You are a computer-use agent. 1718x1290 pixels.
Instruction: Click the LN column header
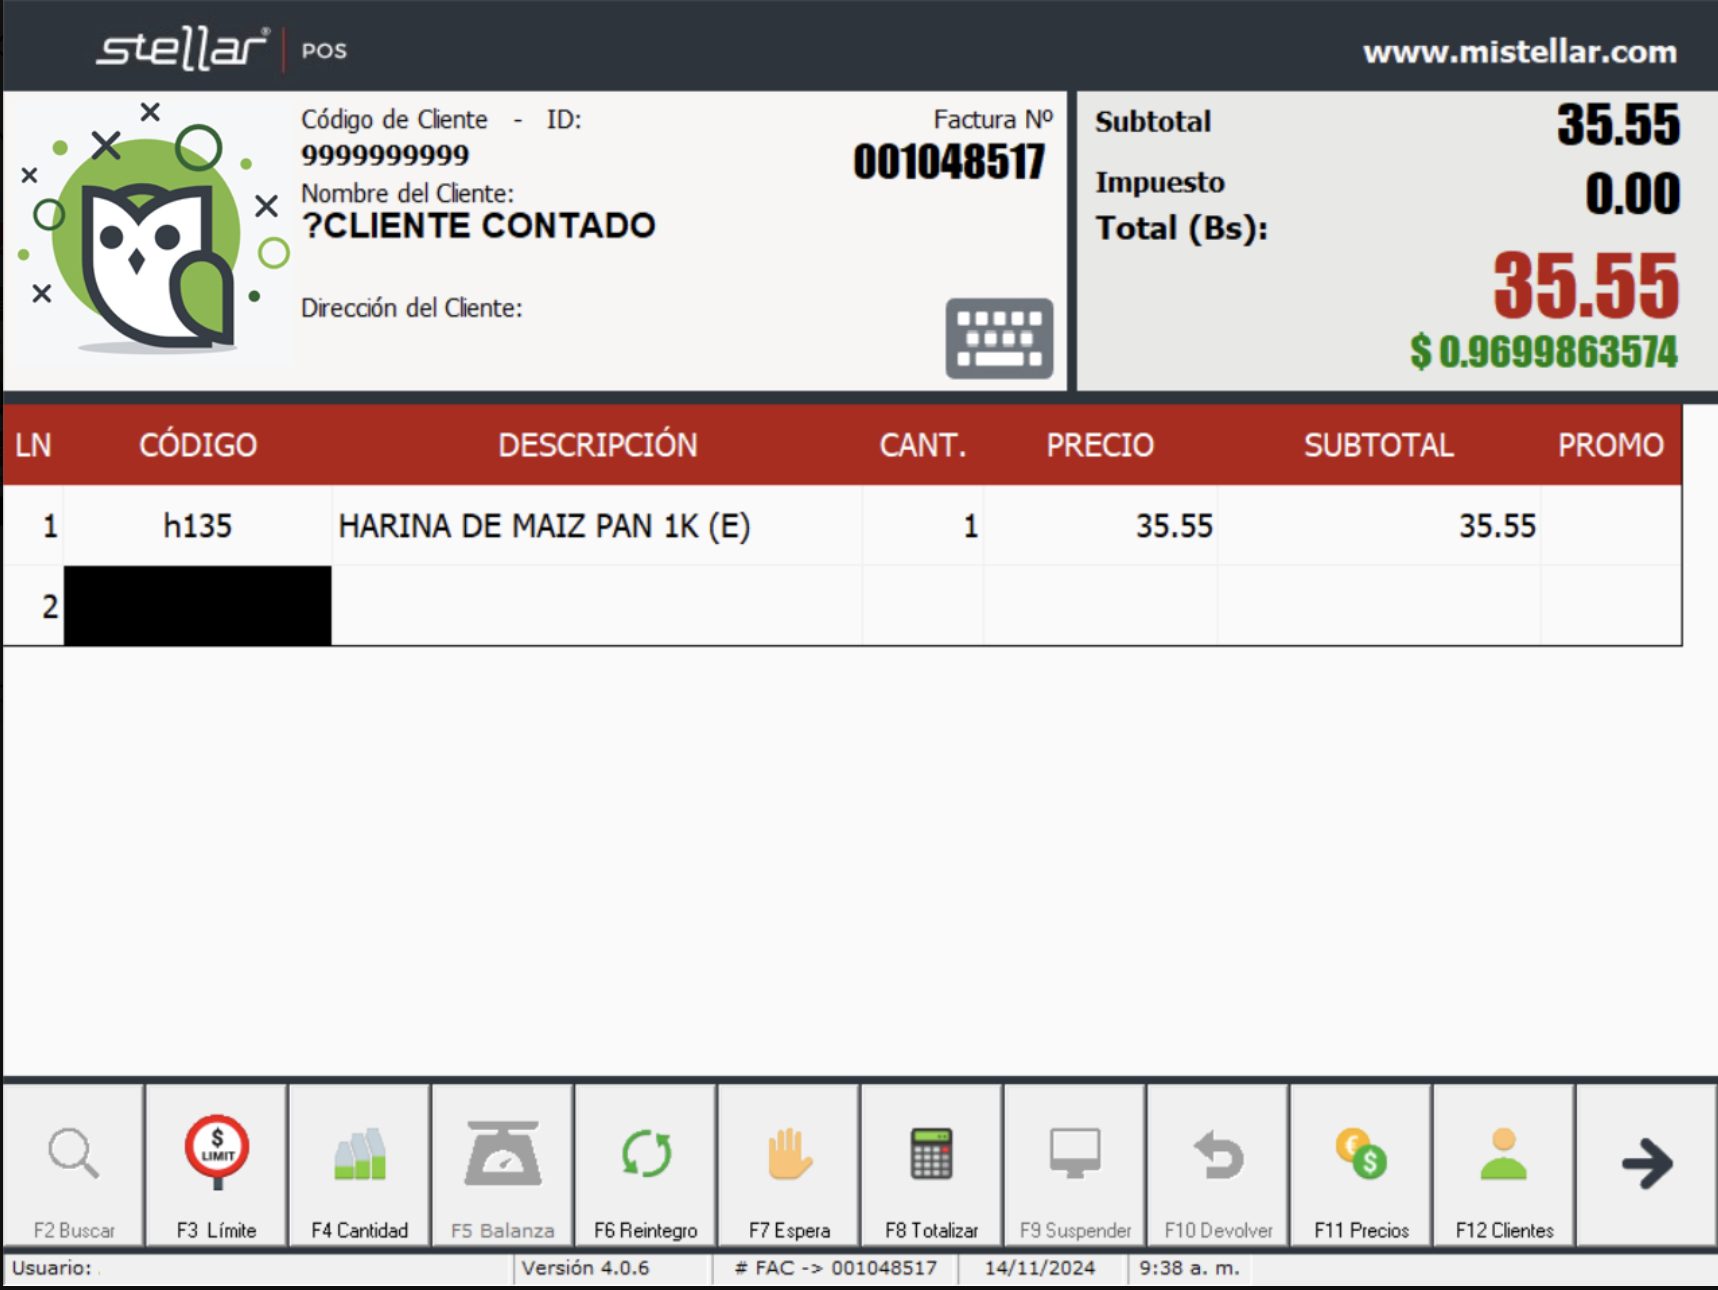(33, 445)
